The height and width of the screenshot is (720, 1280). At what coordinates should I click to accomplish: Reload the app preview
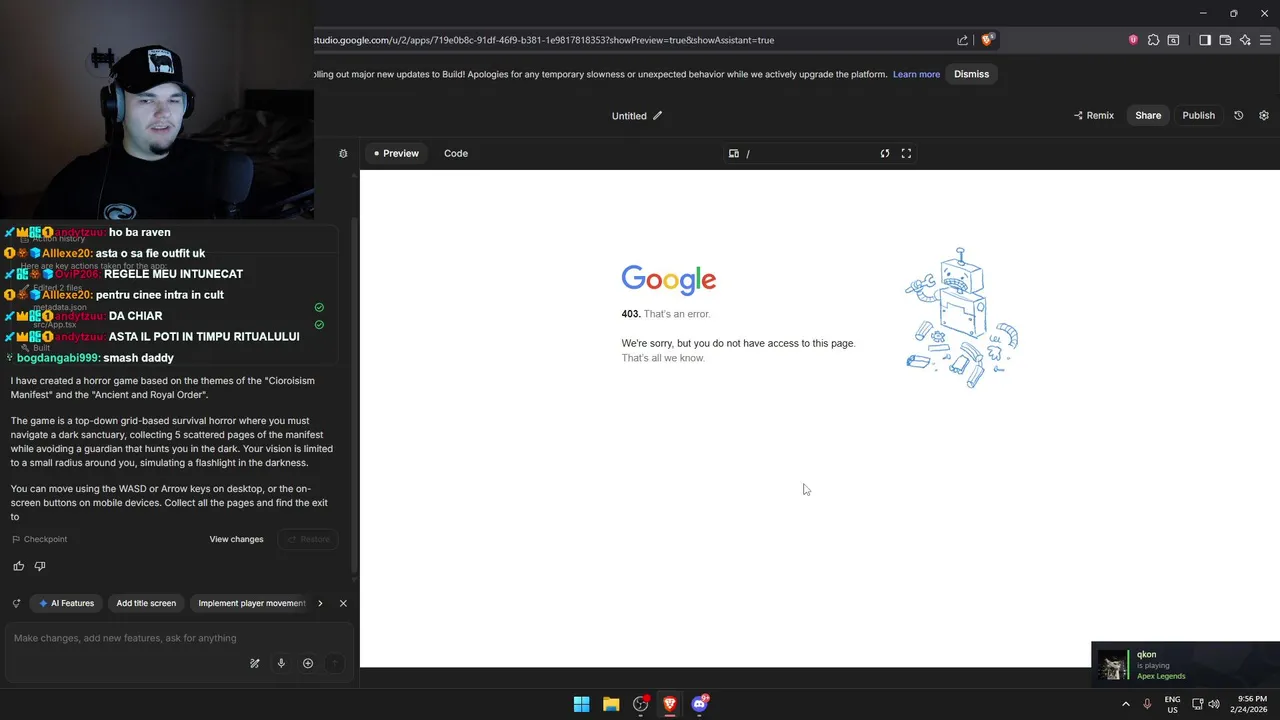click(885, 153)
